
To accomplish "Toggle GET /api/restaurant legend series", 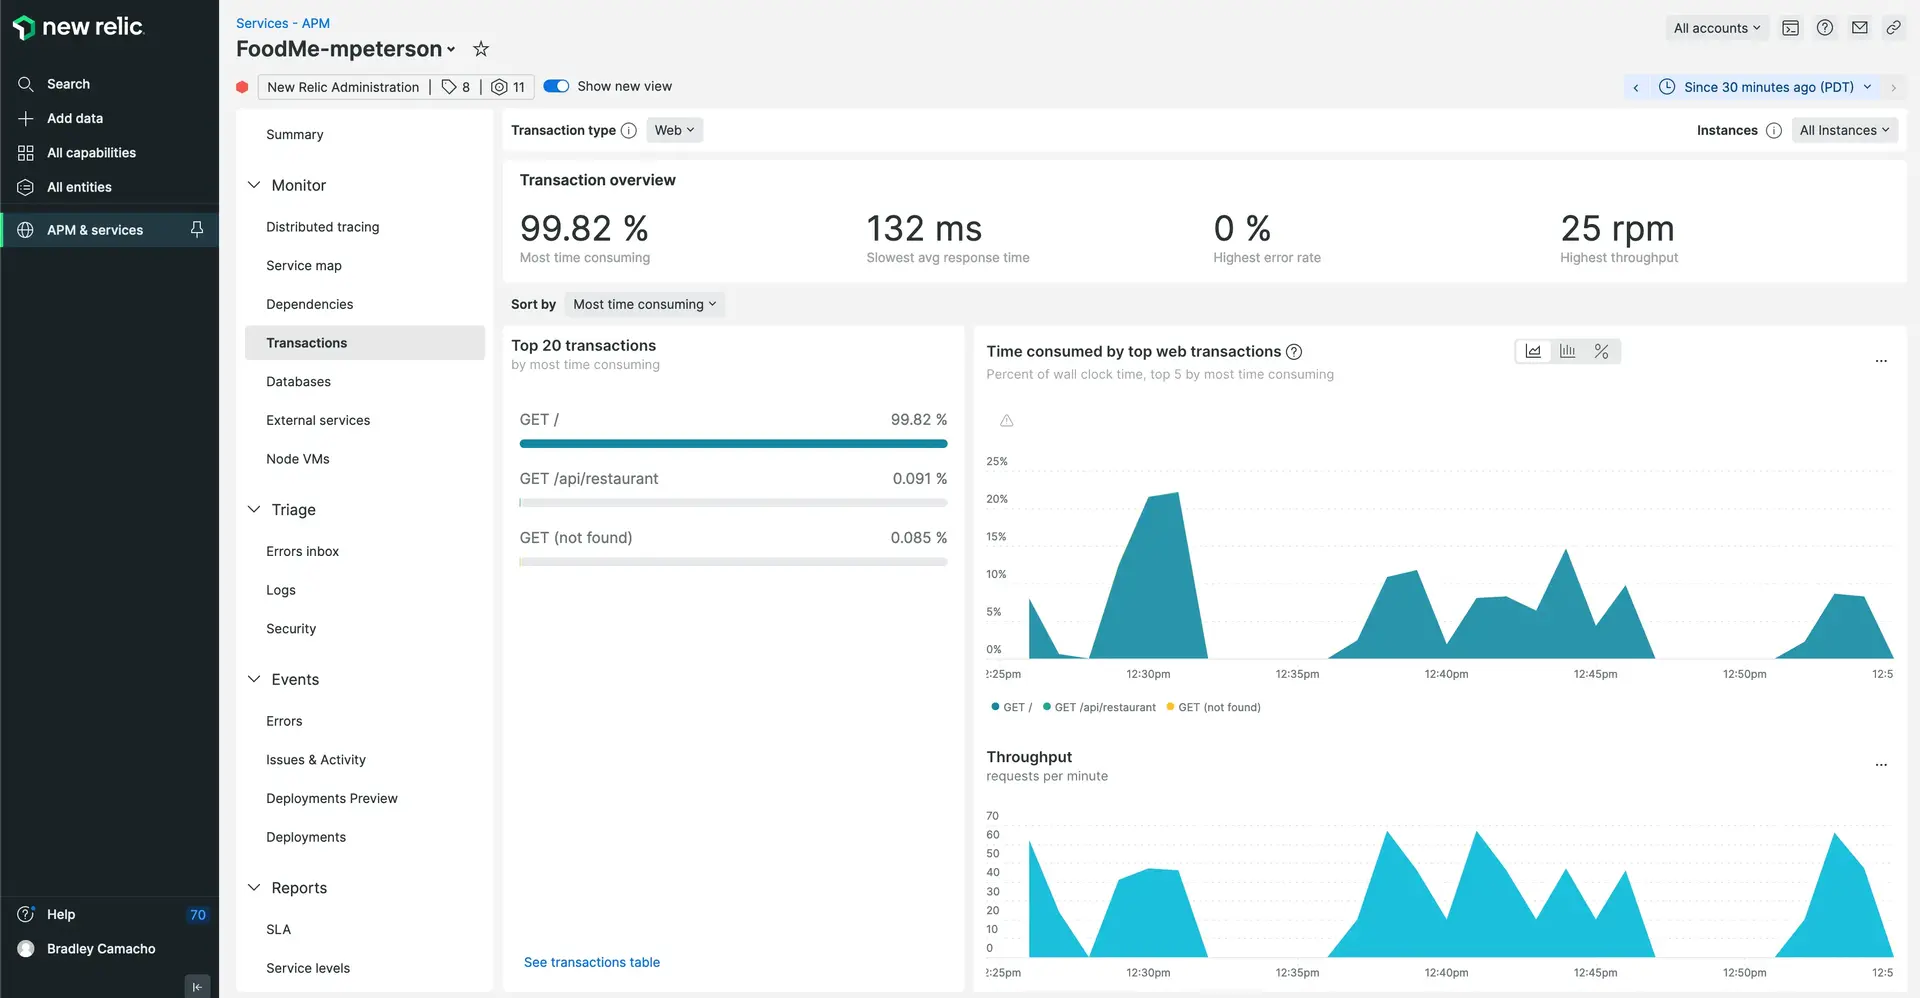I will pyautogui.click(x=1099, y=707).
